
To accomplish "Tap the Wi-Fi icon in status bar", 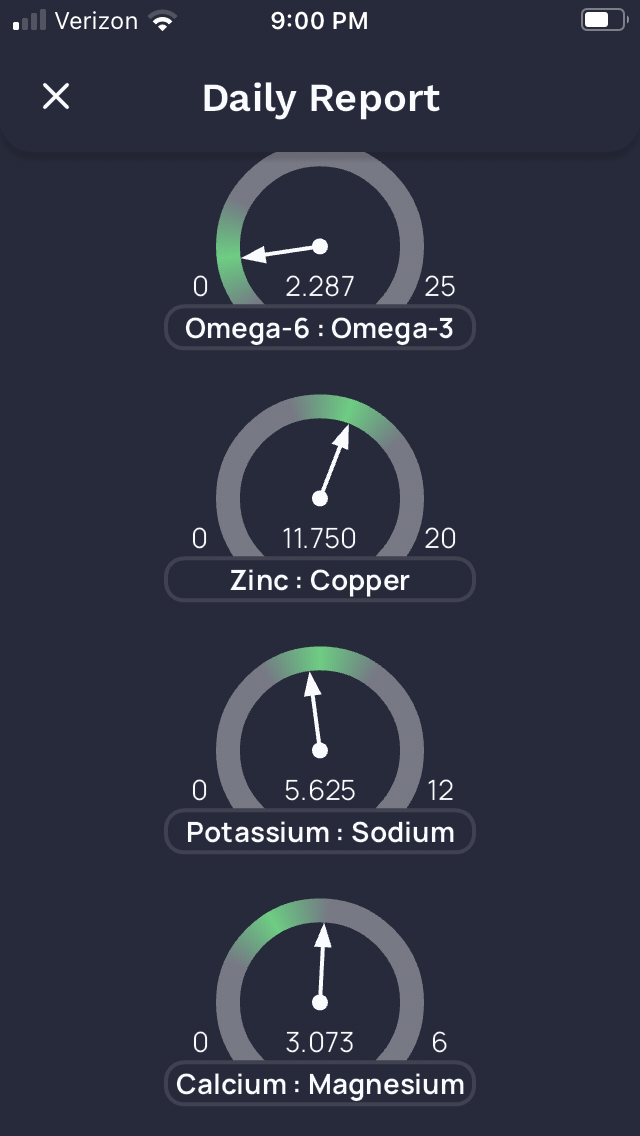I will click(164, 21).
